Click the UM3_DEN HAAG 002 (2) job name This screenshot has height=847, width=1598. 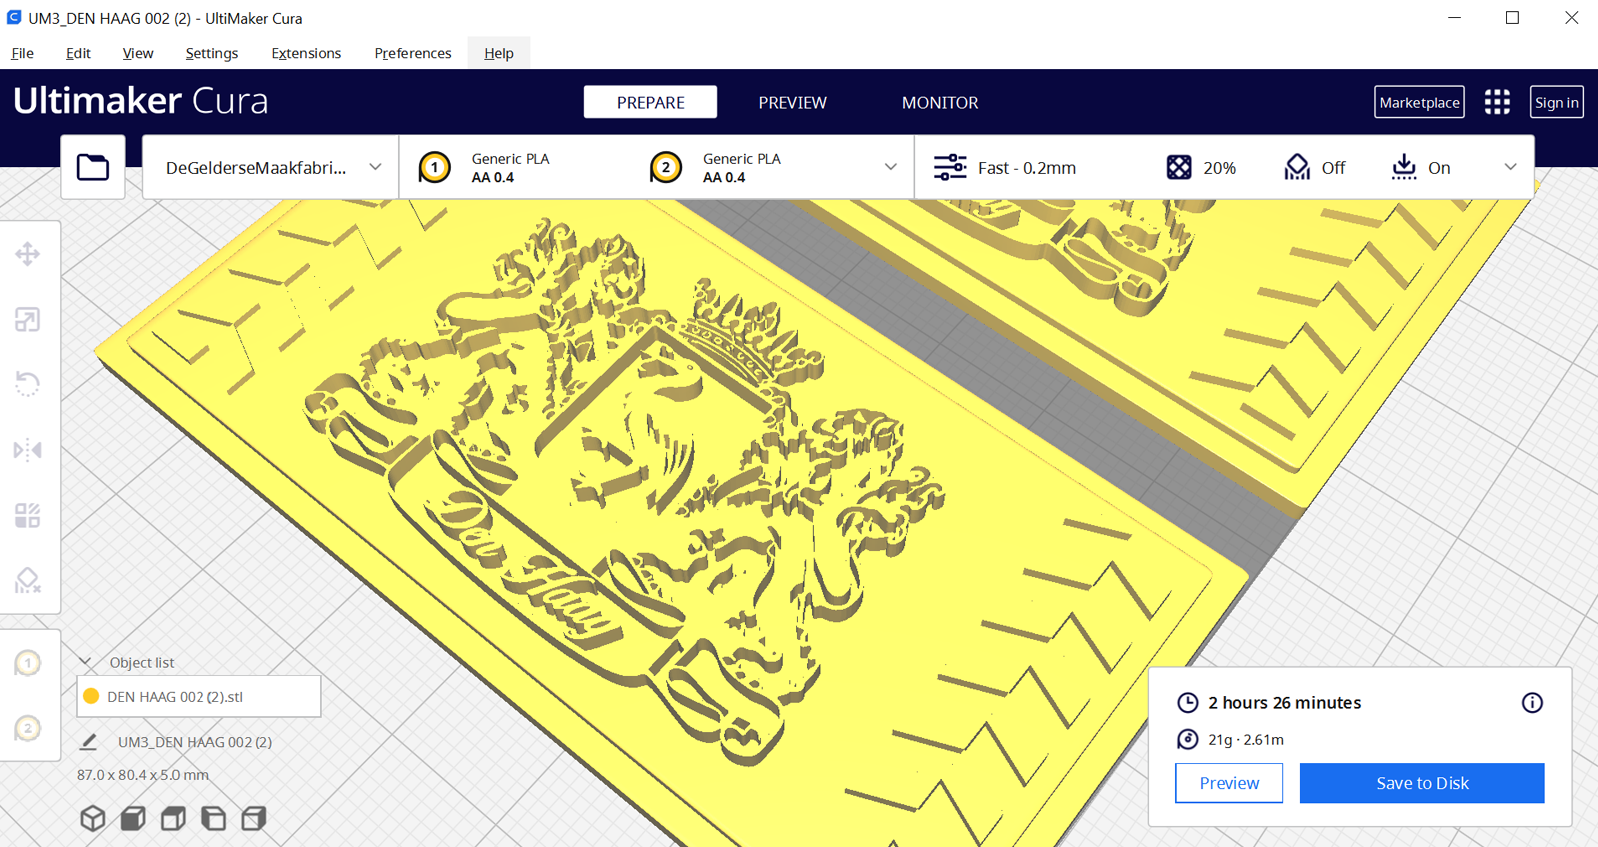[195, 742]
